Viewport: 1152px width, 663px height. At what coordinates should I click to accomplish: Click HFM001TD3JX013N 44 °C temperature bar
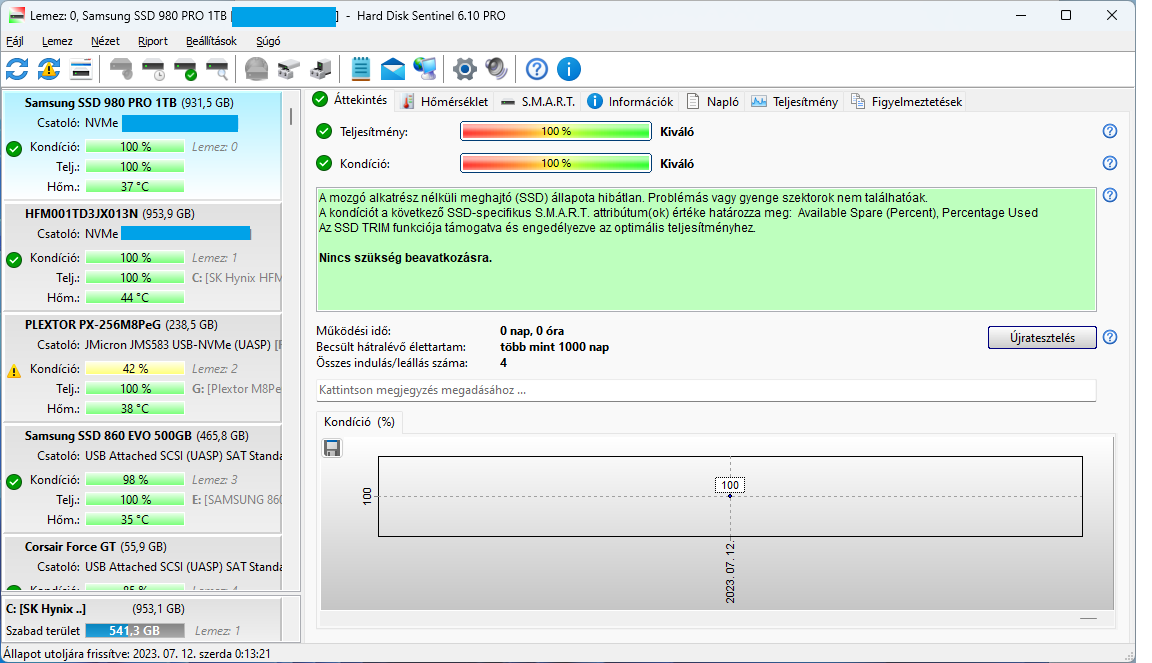(134, 298)
